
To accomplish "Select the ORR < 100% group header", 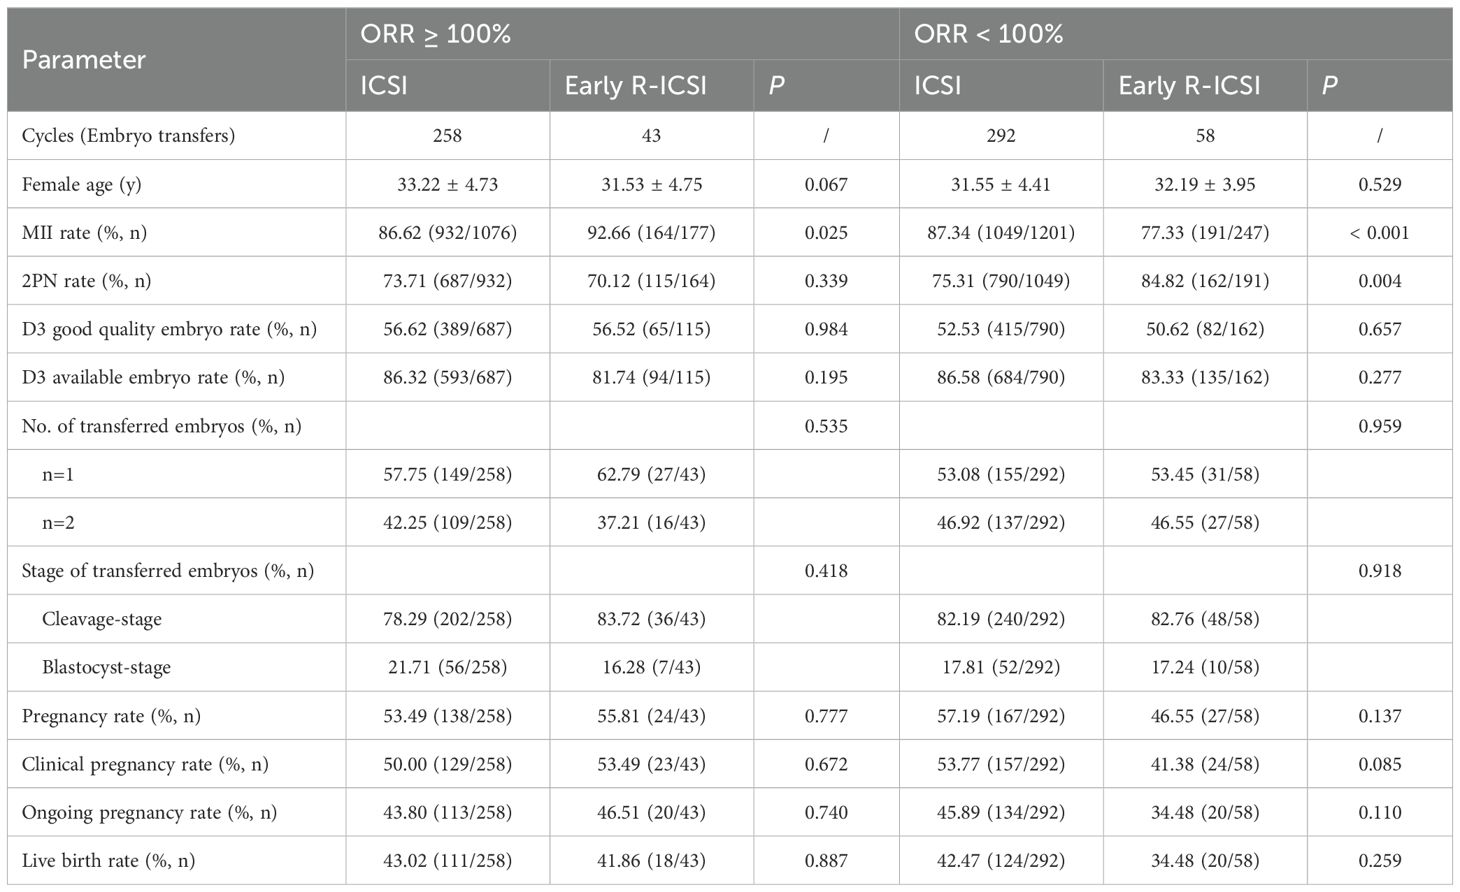I will (988, 34).
